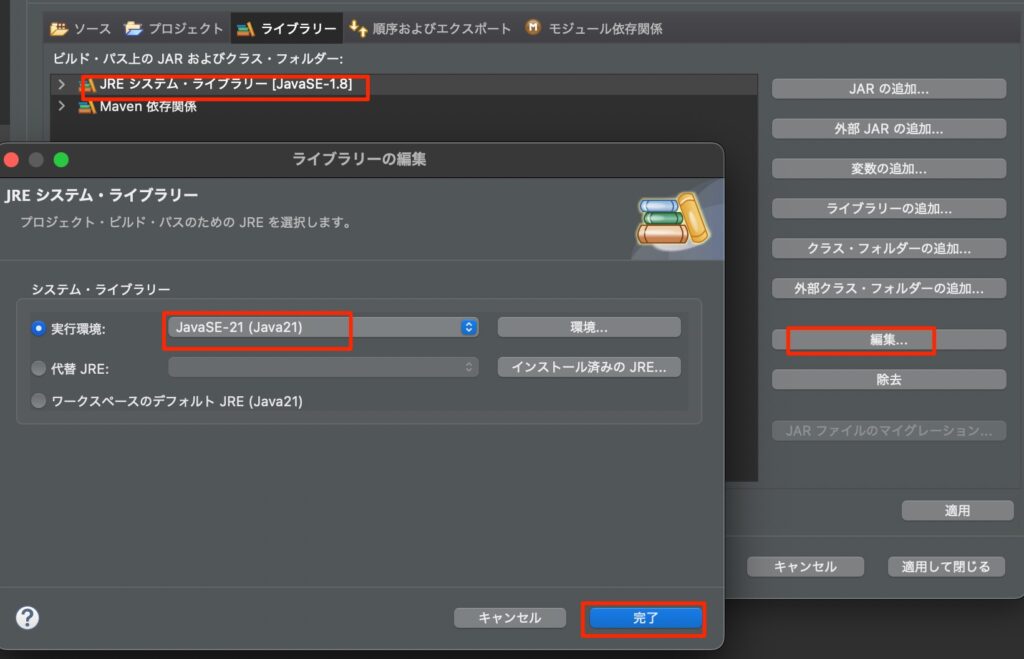The height and width of the screenshot is (659, 1024).
Task: Select the 代替 JRE radio button
Action: coord(39,368)
